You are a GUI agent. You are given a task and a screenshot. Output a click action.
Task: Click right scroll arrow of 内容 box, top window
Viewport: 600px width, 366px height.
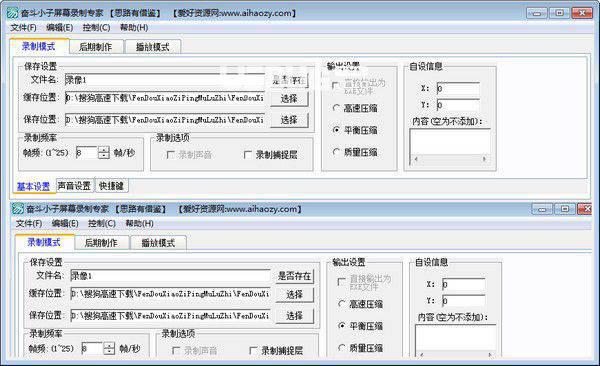point(484,159)
